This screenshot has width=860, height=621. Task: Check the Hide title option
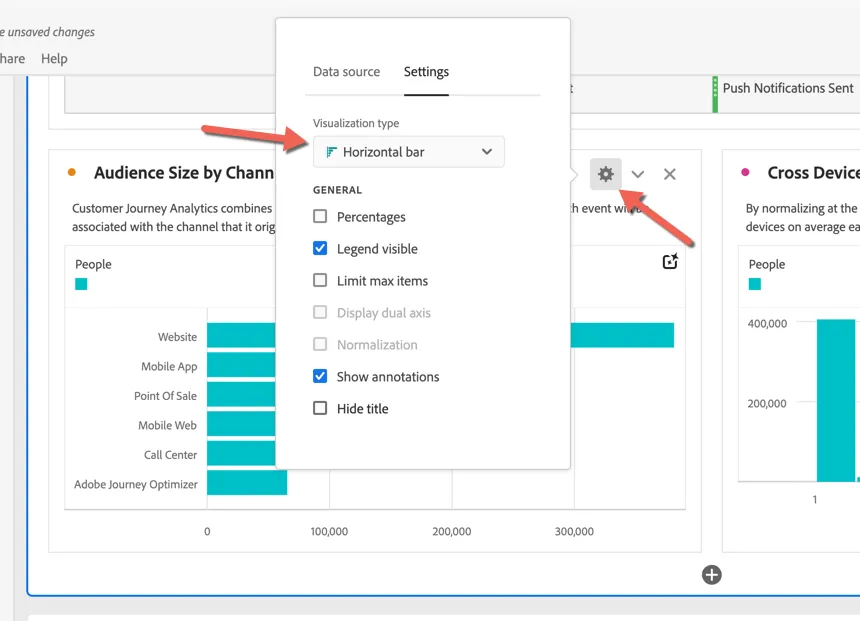[x=320, y=408]
